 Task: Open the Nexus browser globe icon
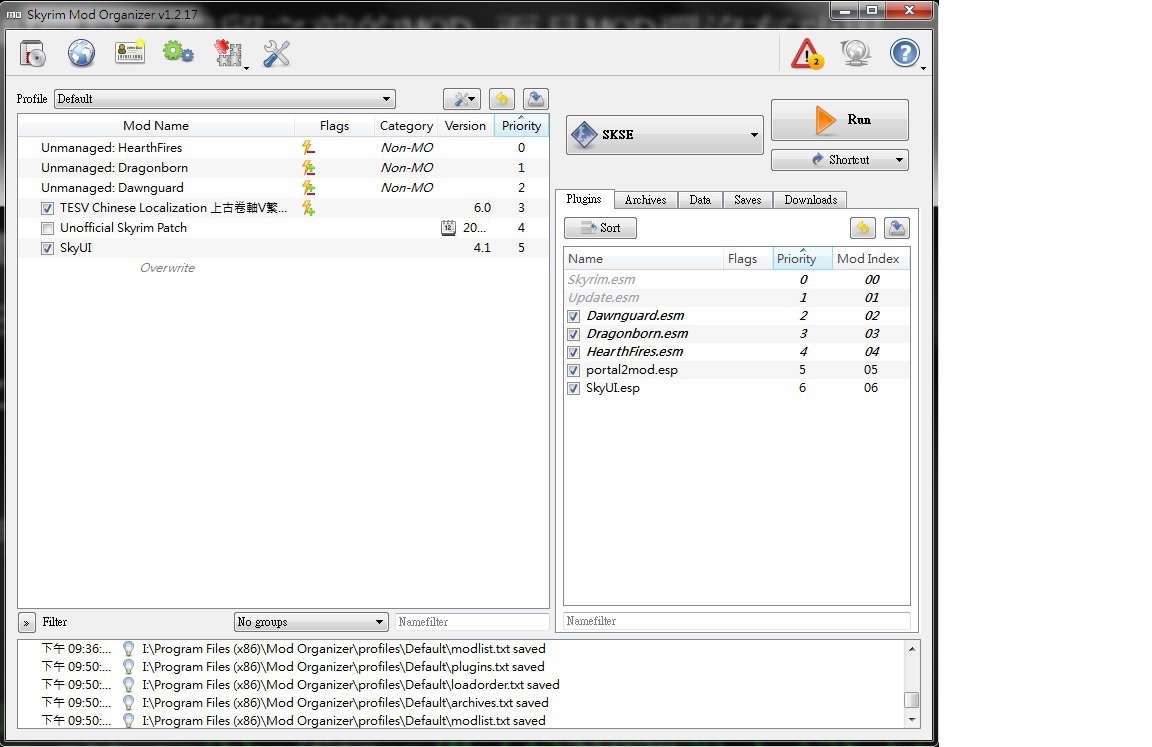(x=82, y=54)
